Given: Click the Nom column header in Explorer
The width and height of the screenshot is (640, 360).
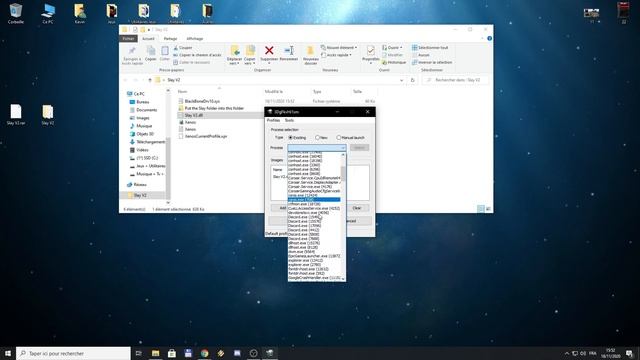Looking at the screenshot, I should click(x=182, y=91).
